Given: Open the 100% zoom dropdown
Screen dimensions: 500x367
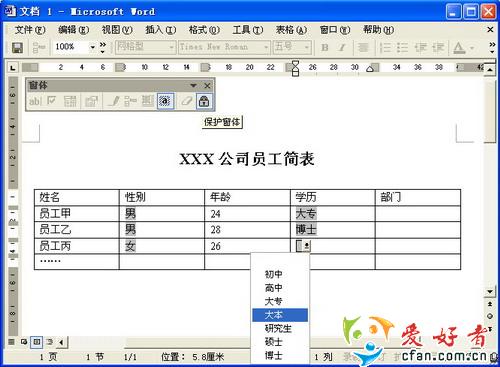Looking at the screenshot, I should coord(93,48).
